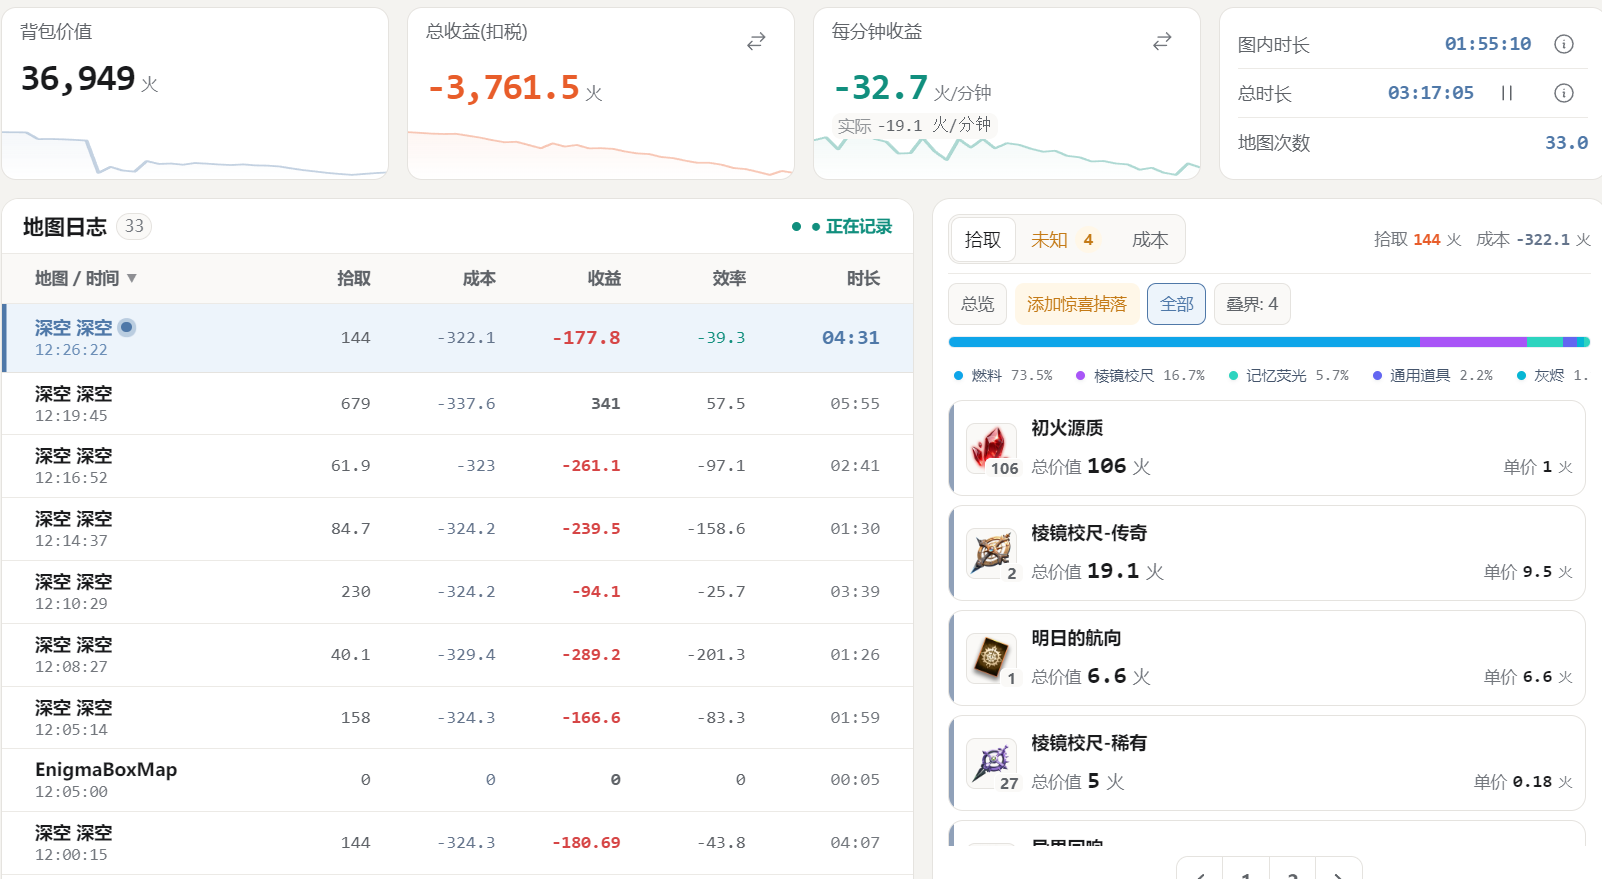Switch to the 成本 tab
The height and width of the screenshot is (879, 1602).
[x=1150, y=240]
